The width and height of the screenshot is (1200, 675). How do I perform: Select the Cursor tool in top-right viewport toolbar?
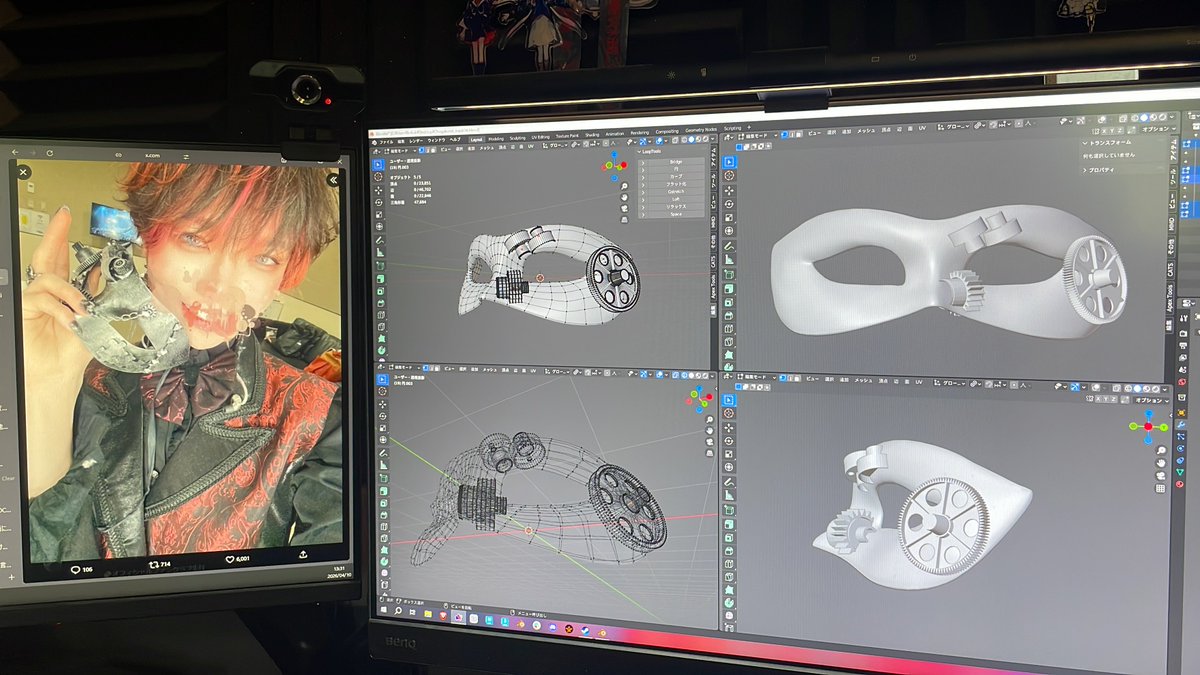pos(729,175)
